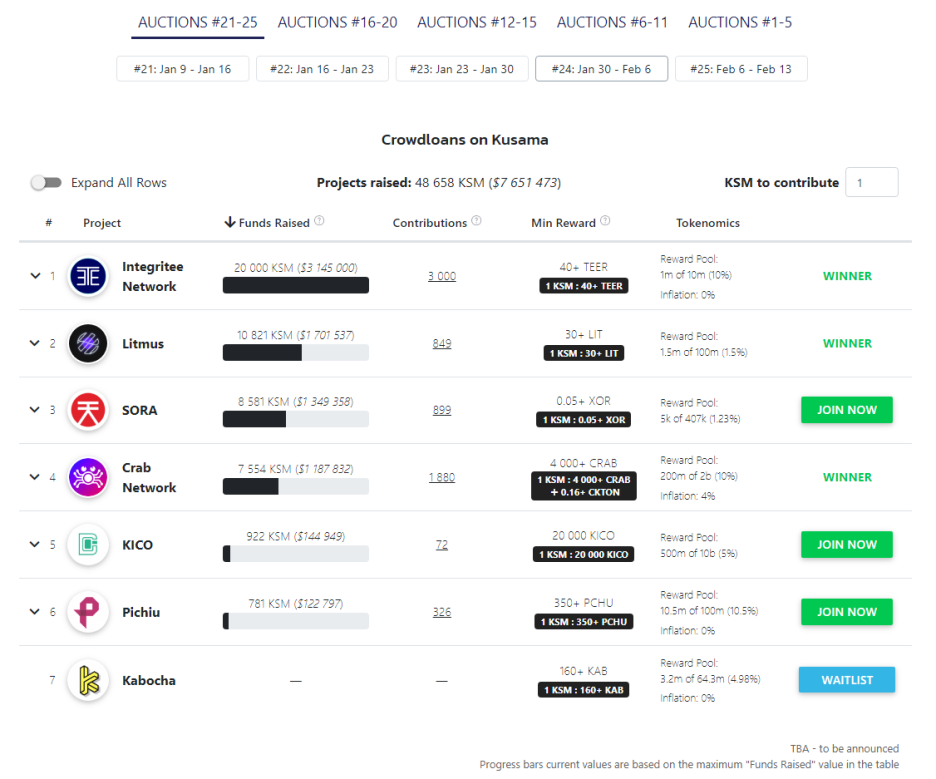Click the Litmus funds raised progress bar

click(295, 353)
